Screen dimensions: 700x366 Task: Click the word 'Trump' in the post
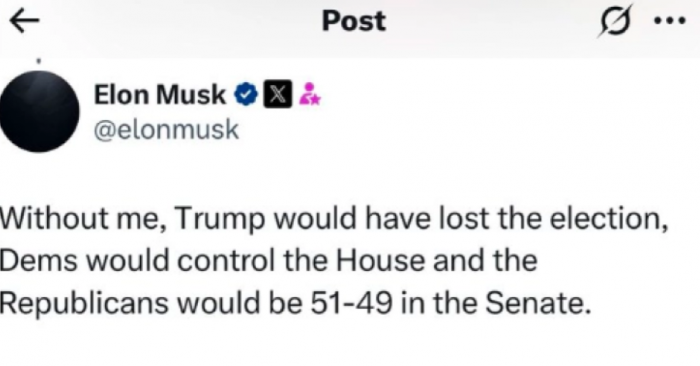(220, 220)
